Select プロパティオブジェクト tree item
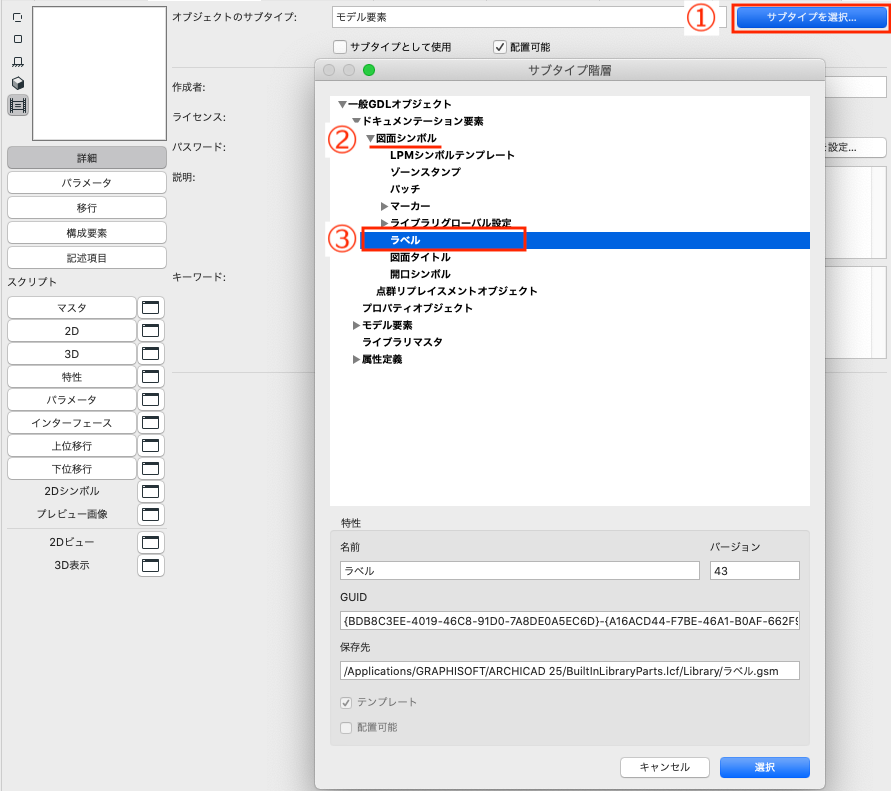Screen dimensions: 891x791 coord(417,308)
